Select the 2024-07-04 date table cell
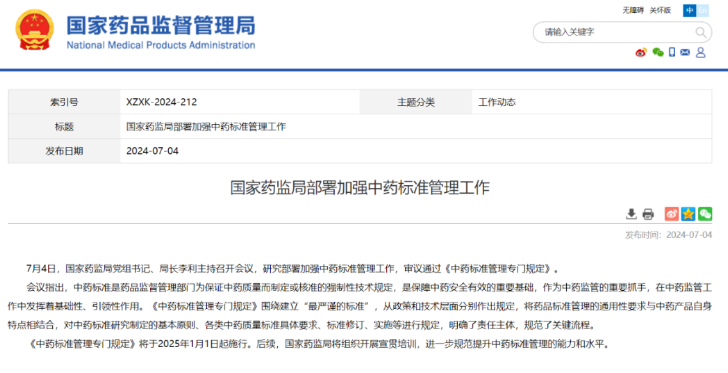The image size is (728, 373). (416, 151)
